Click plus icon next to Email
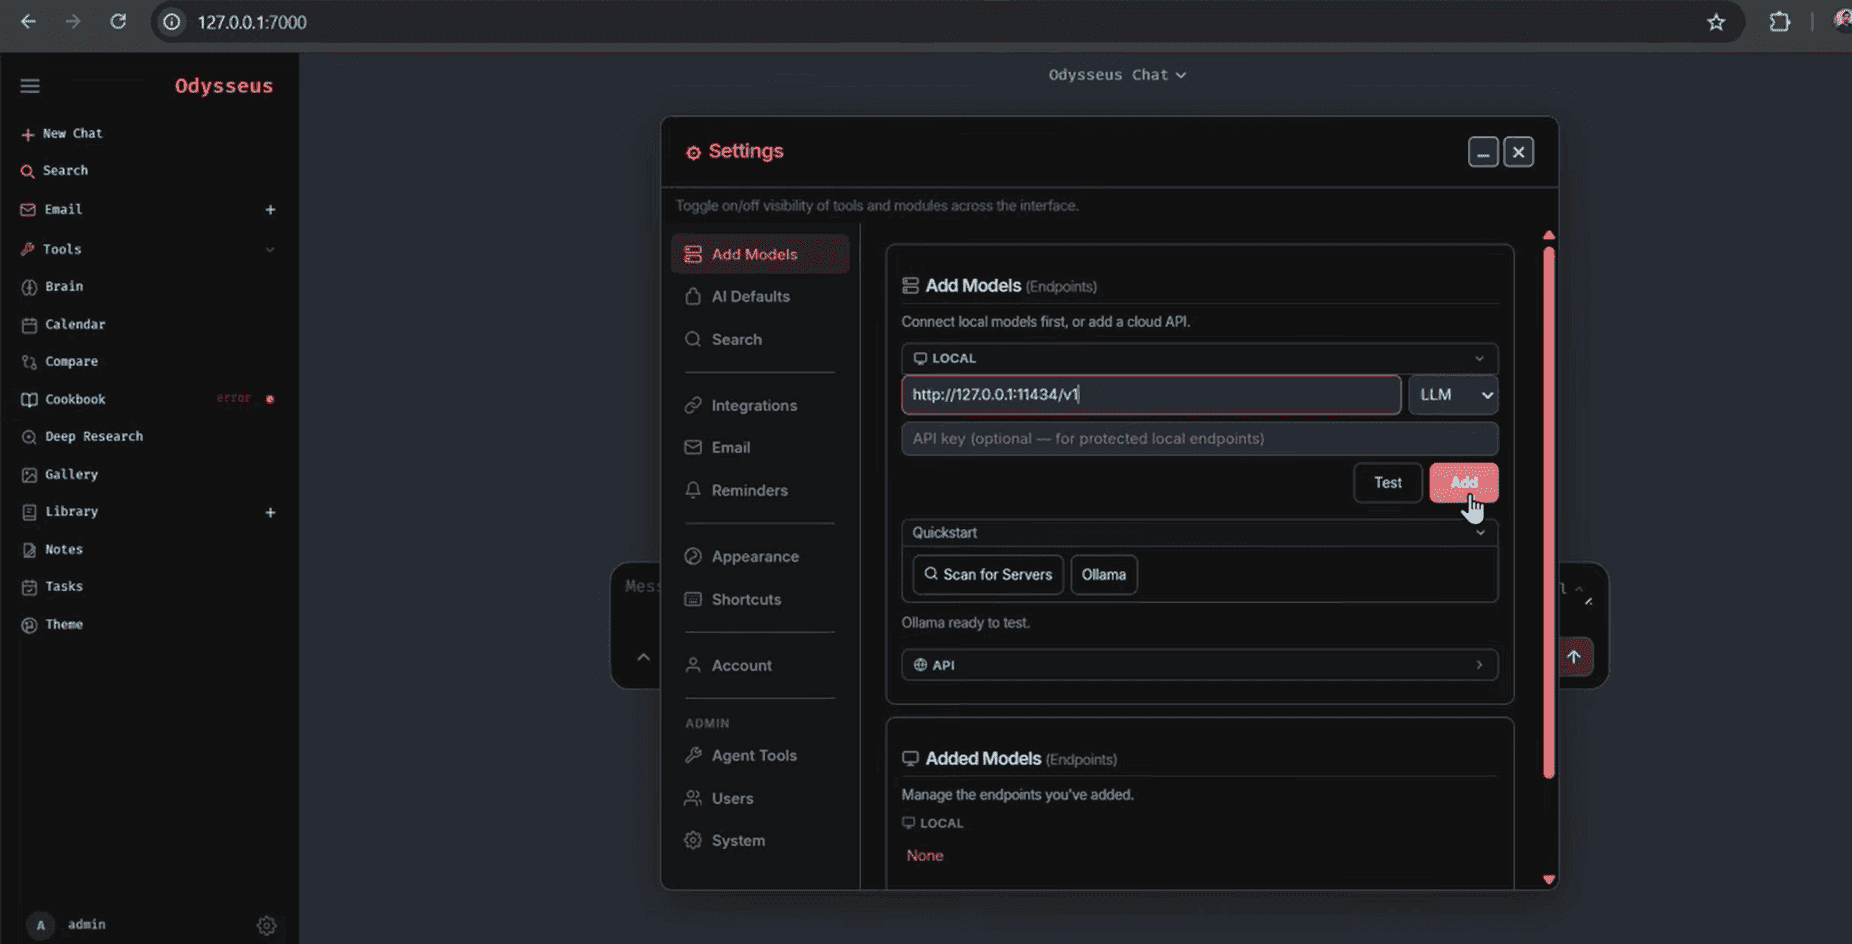Image resolution: width=1852 pixels, height=944 pixels. click(270, 209)
